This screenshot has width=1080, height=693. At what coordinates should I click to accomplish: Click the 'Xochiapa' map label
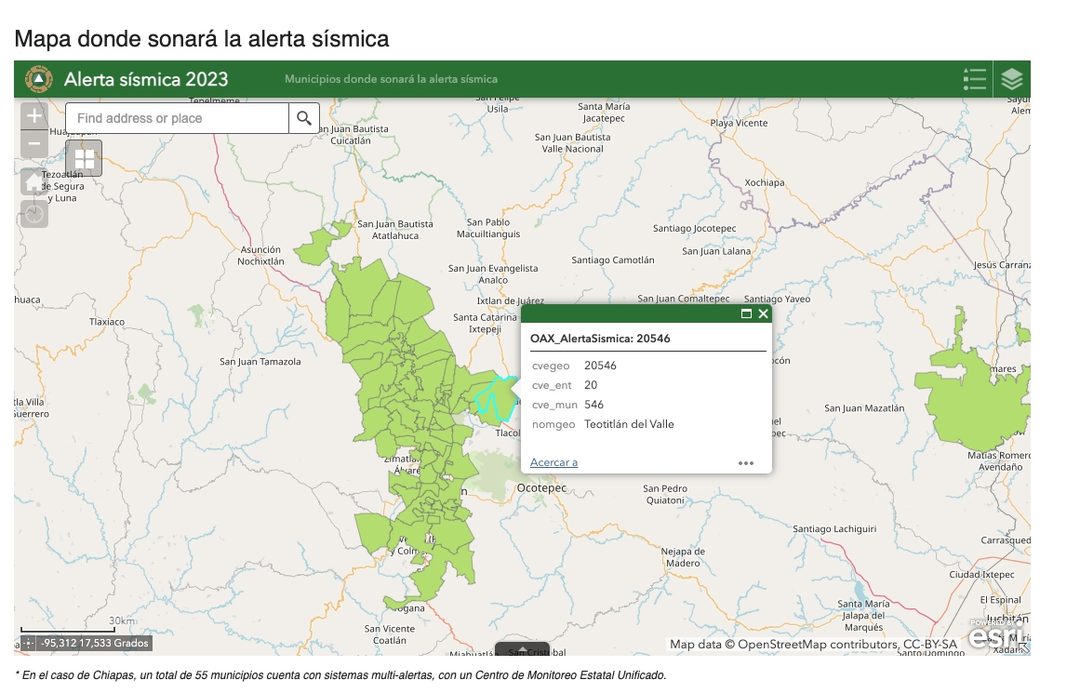(x=765, y=183)
